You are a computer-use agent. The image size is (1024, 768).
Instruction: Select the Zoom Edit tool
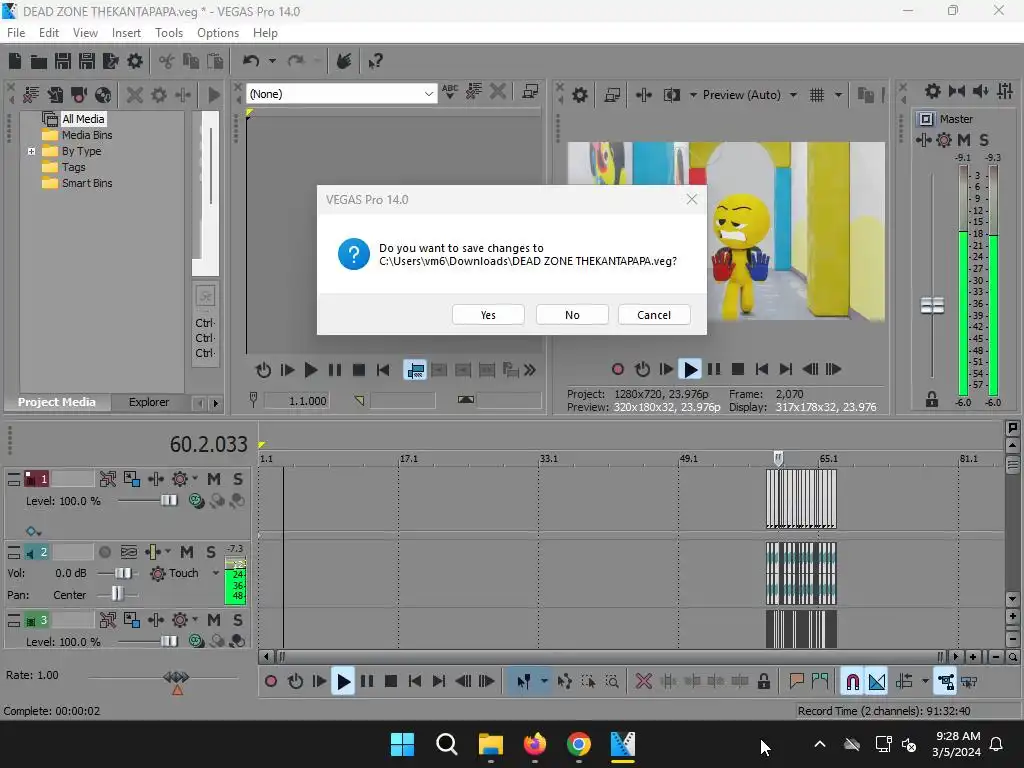pos(612,682)
